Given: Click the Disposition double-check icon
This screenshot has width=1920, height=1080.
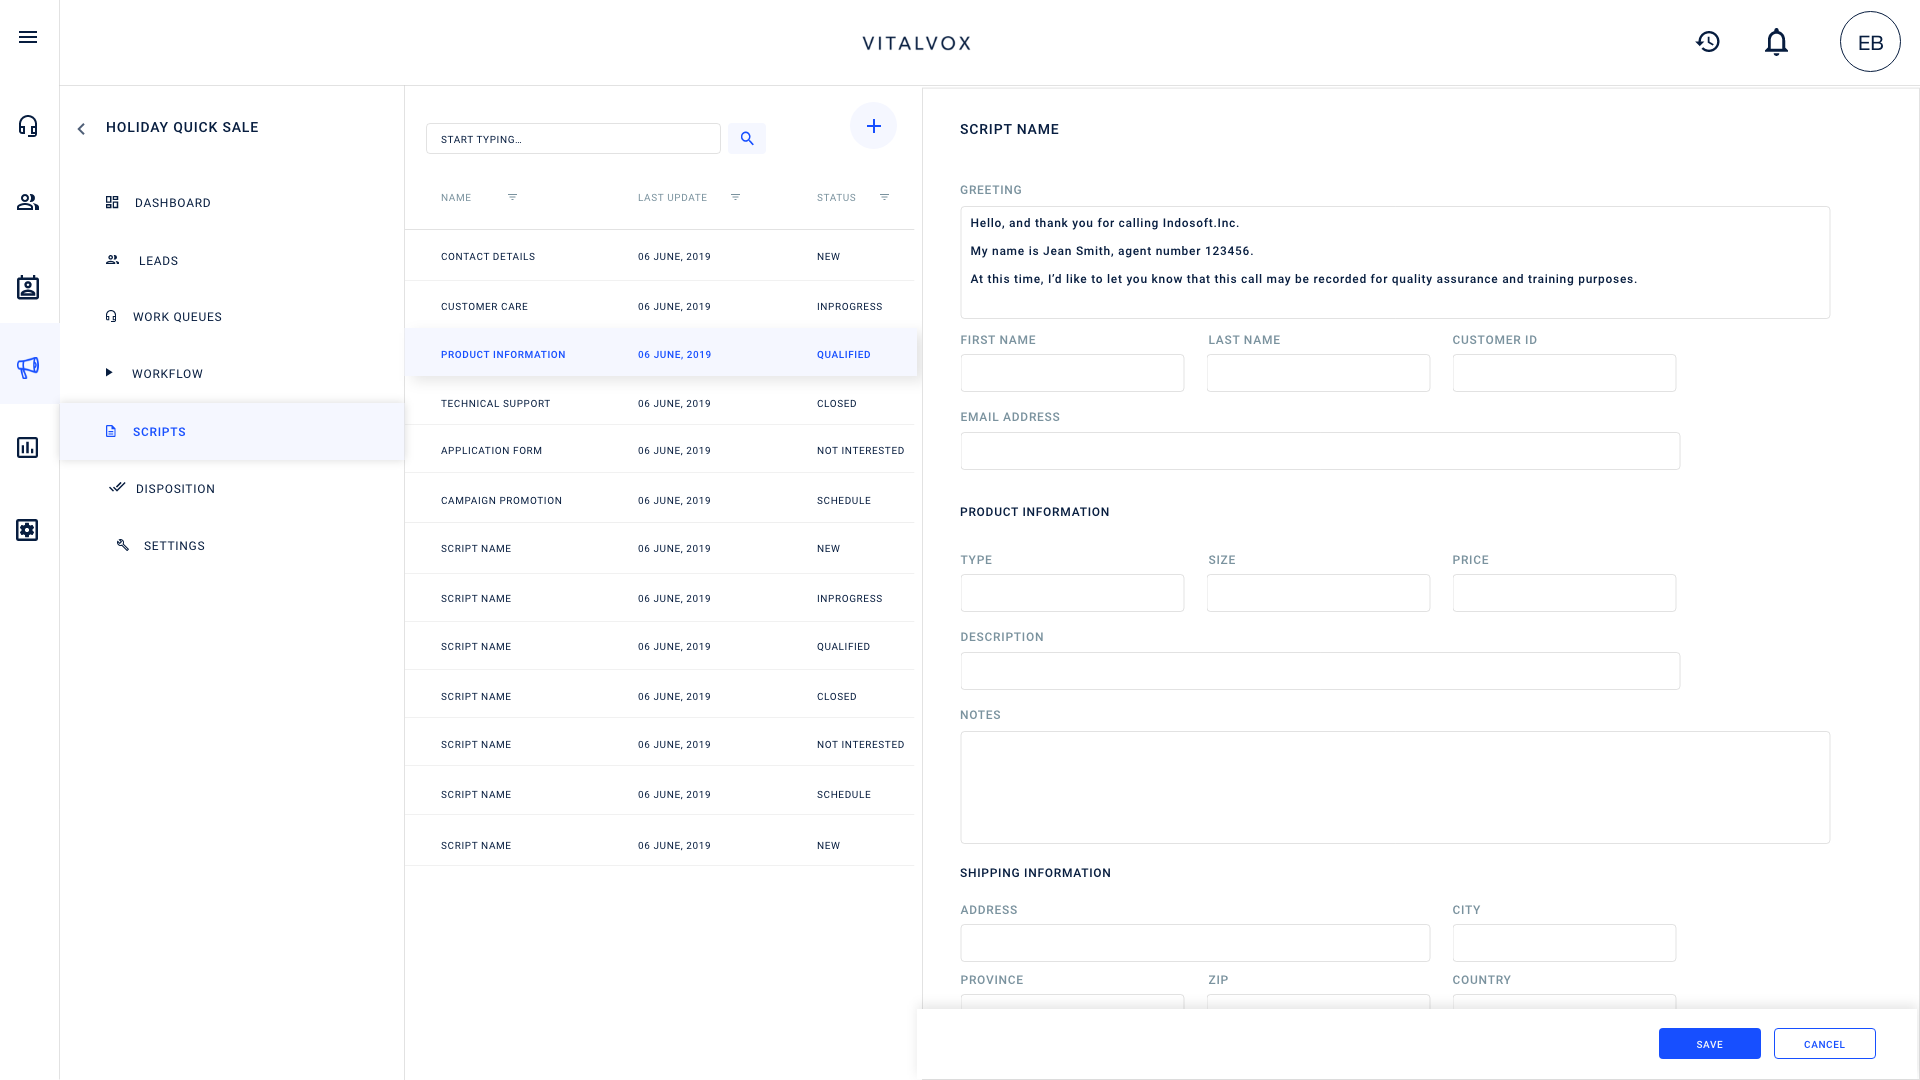Looking at the screenshot, I should click(x=117, y=487).
